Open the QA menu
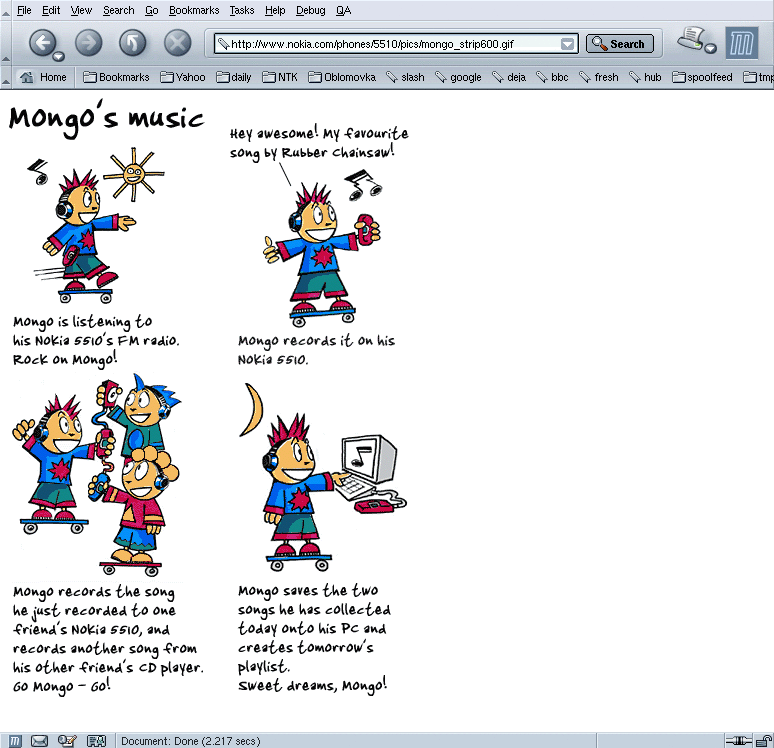 pos(344,10)
